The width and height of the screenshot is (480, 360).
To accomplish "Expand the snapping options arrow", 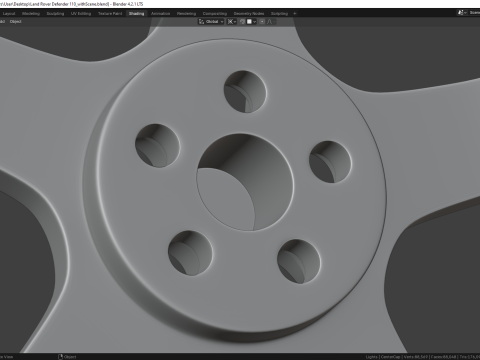I will point(254,22).
